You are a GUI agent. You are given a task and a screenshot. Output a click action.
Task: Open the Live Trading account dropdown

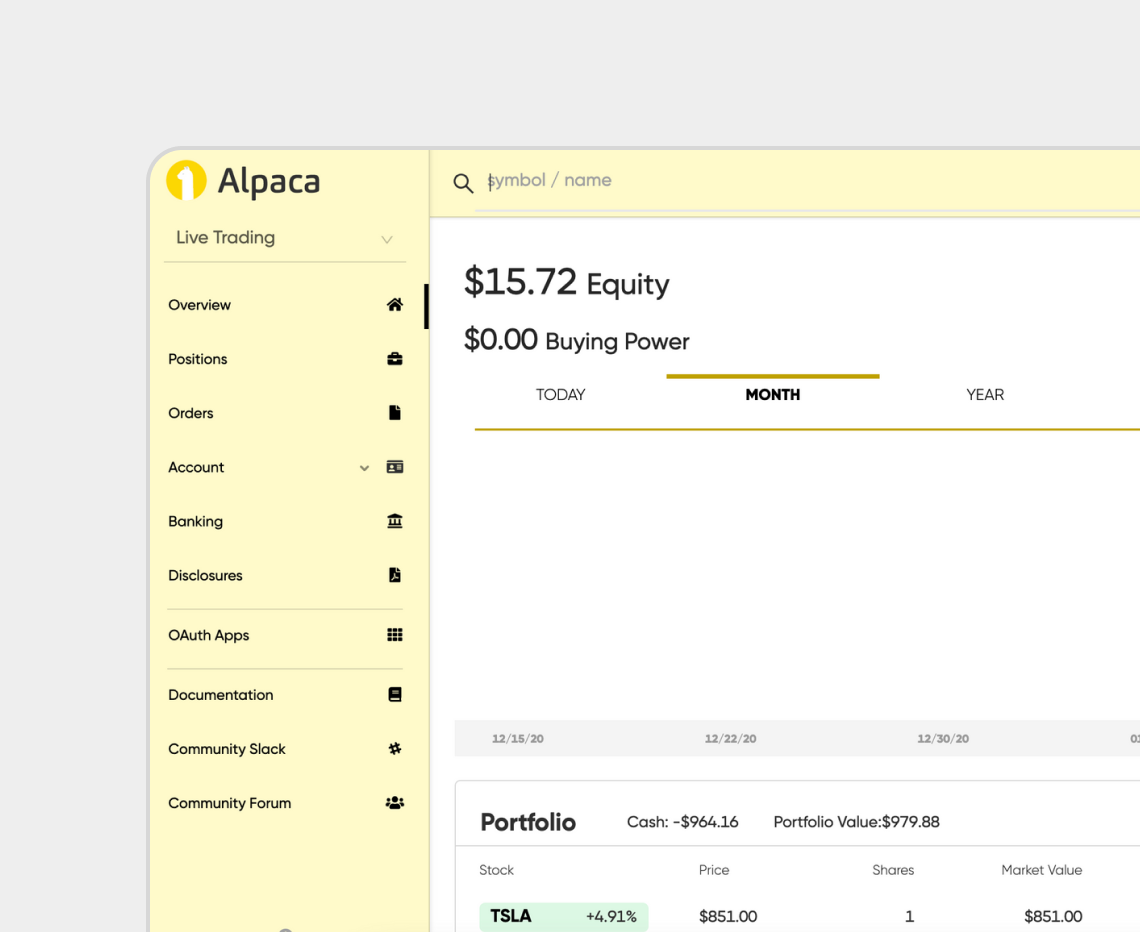point(285,238)
